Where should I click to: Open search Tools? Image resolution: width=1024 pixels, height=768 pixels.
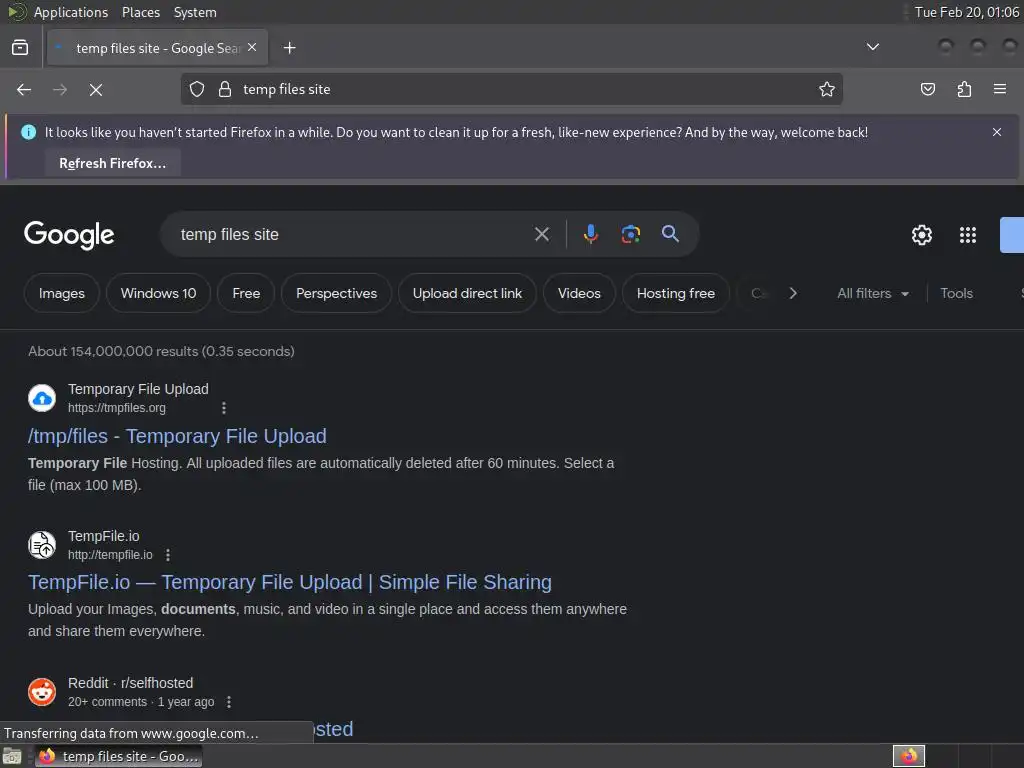956,293
